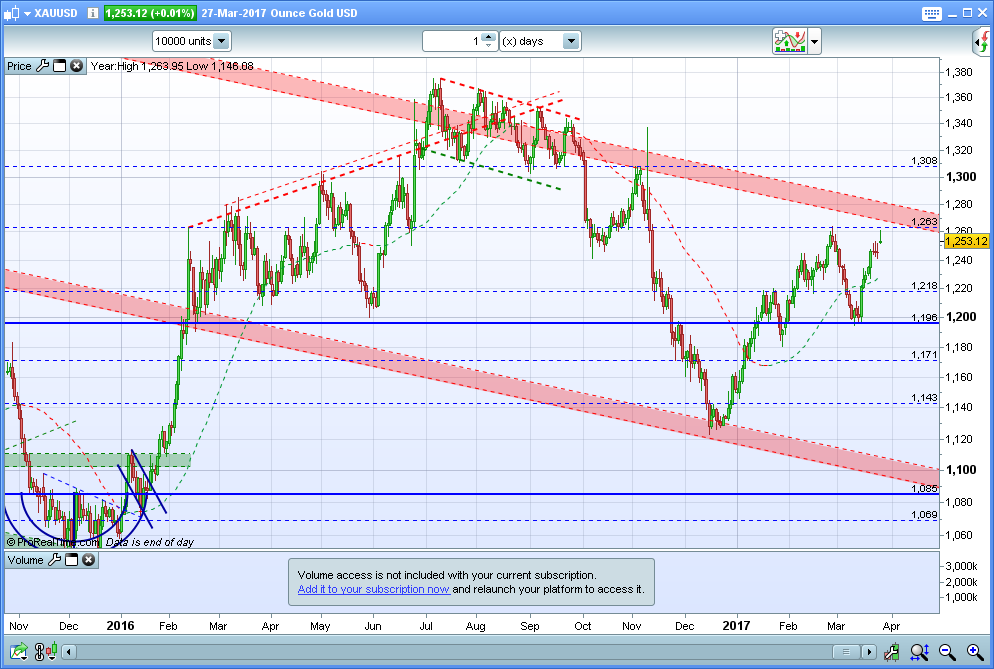Decrease the timeframe number with down stepper
This screenshot has width=994, height=669.
click(x=488, y=46)
